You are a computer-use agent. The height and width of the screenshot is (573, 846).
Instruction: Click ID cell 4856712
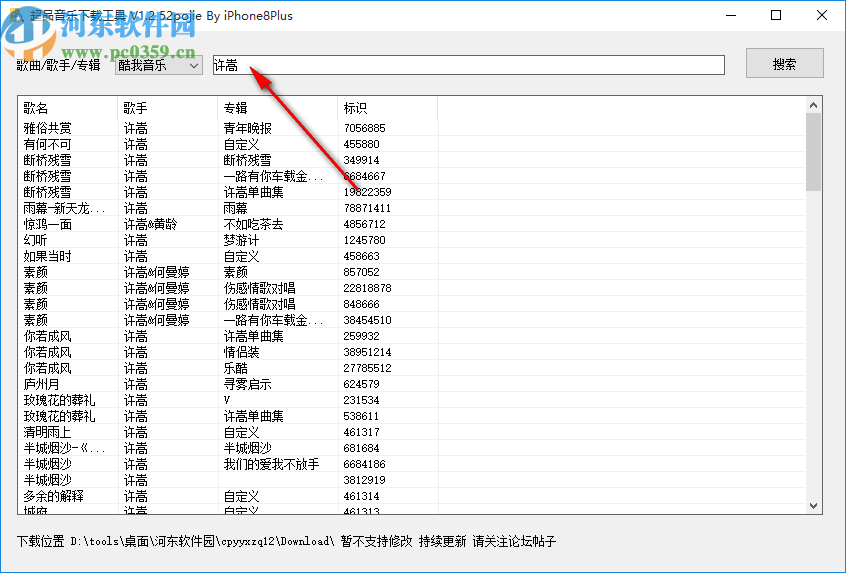[x=364, y=224]
